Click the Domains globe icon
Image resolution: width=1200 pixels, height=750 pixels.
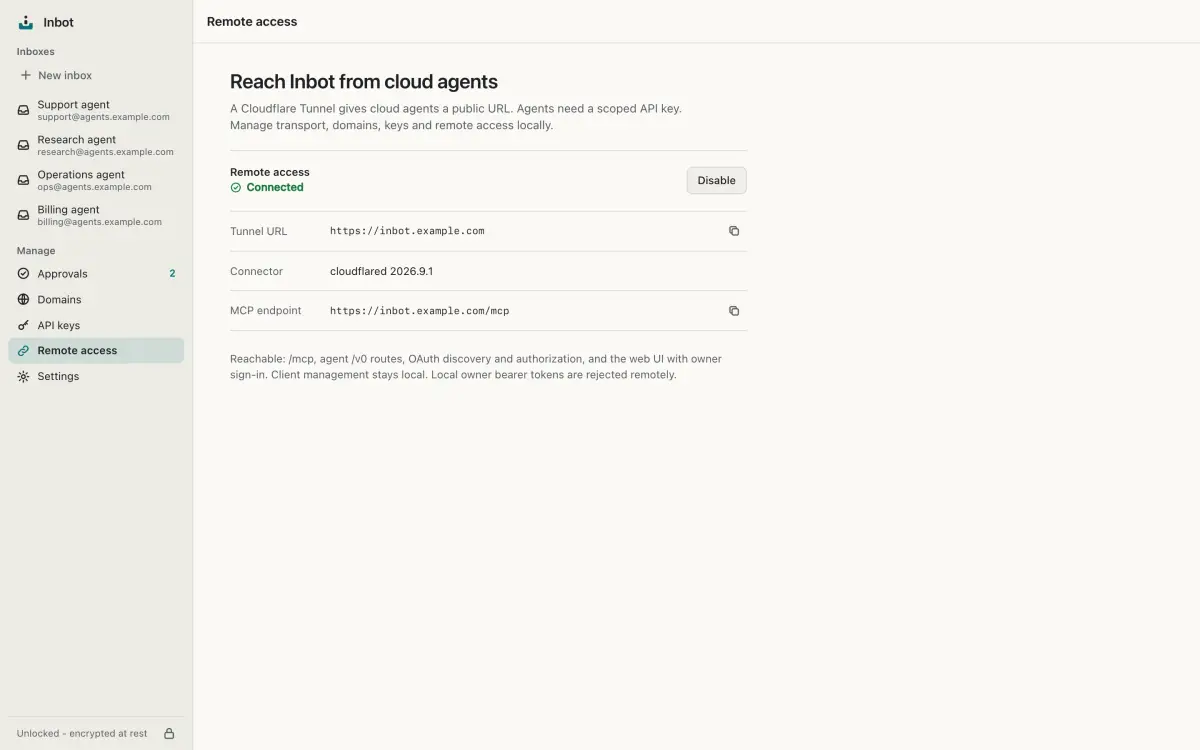[23, 299]
